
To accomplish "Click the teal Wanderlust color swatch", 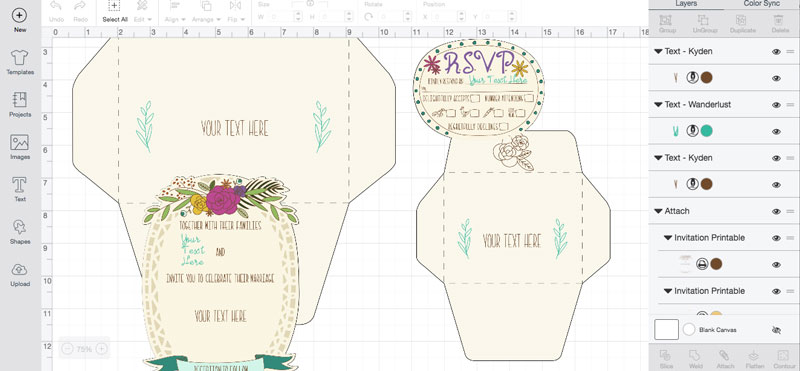I will 706,131.
